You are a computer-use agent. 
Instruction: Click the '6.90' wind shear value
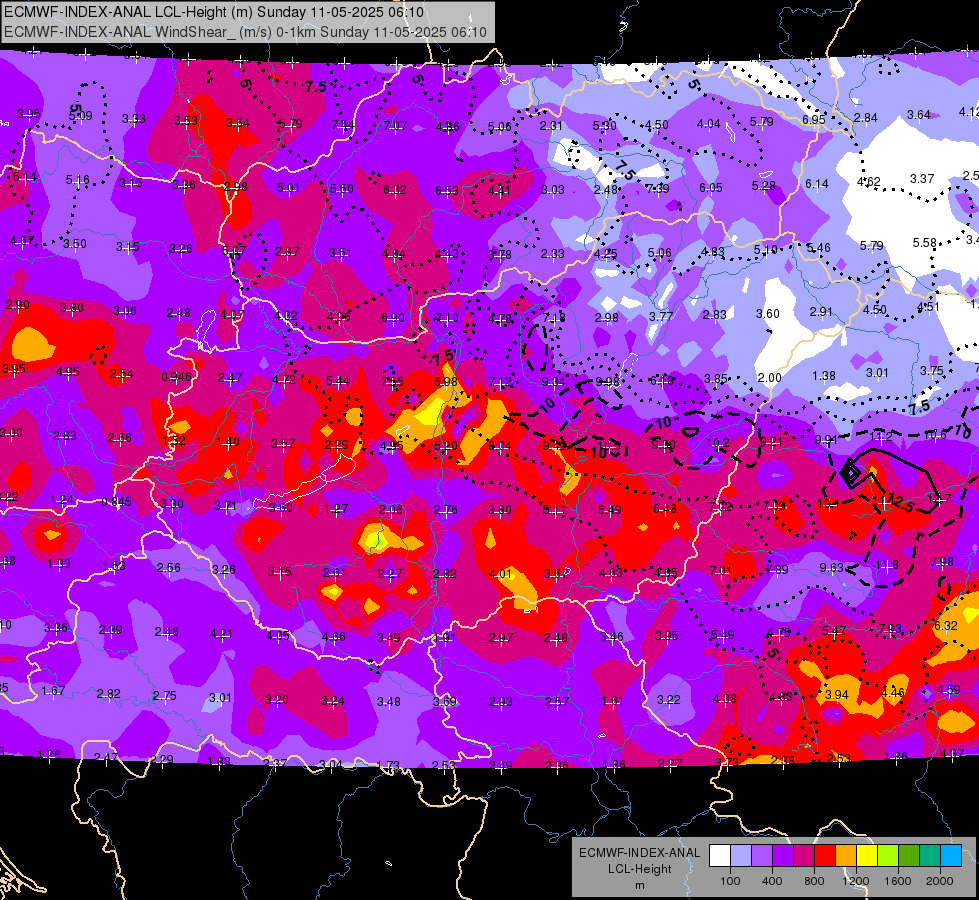[393, 318]
